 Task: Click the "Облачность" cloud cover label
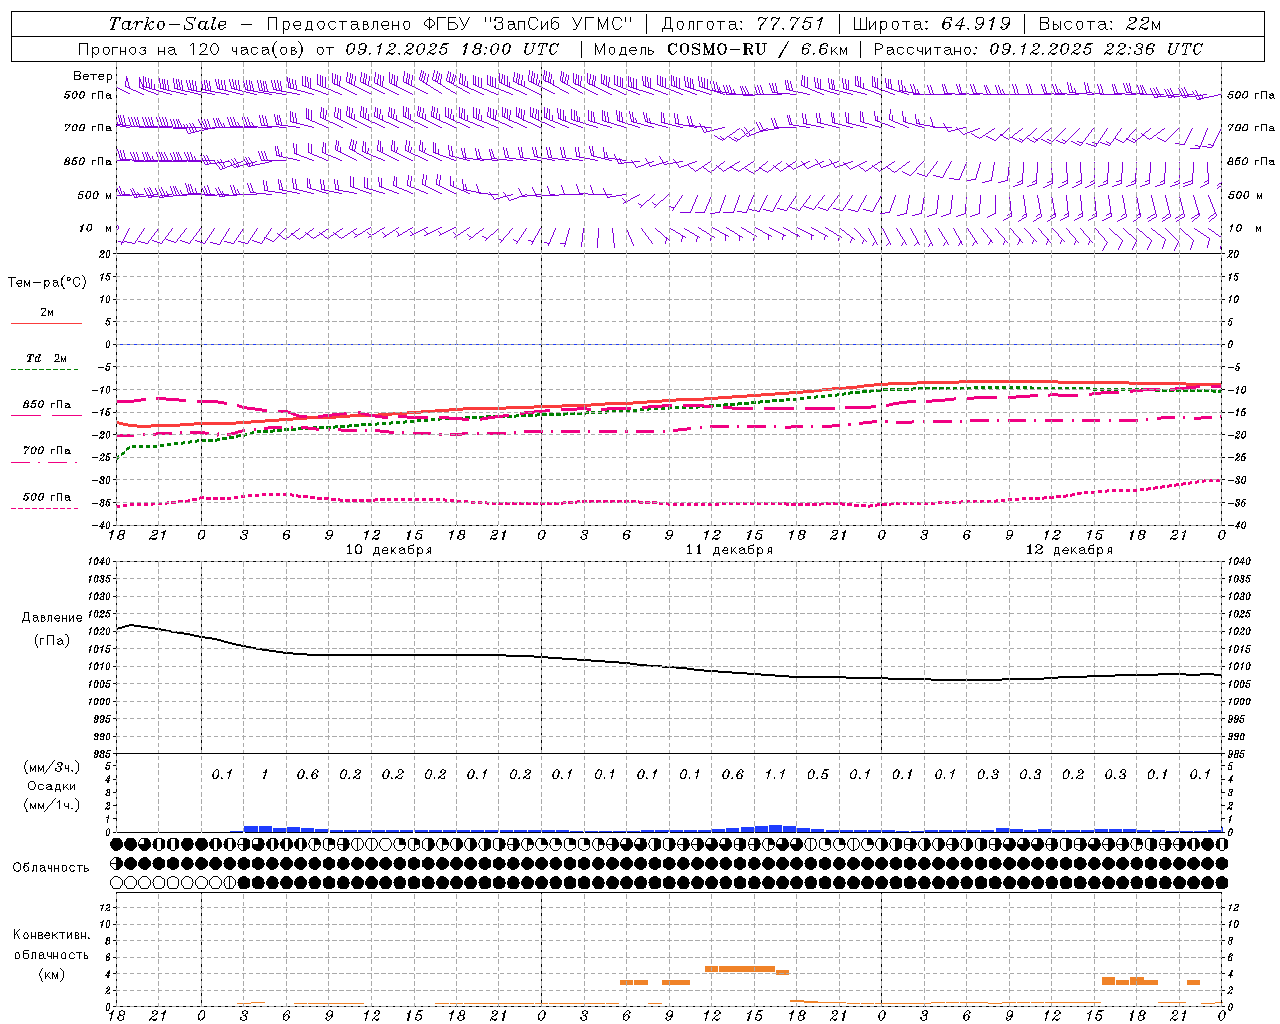(x=51, y=867)
